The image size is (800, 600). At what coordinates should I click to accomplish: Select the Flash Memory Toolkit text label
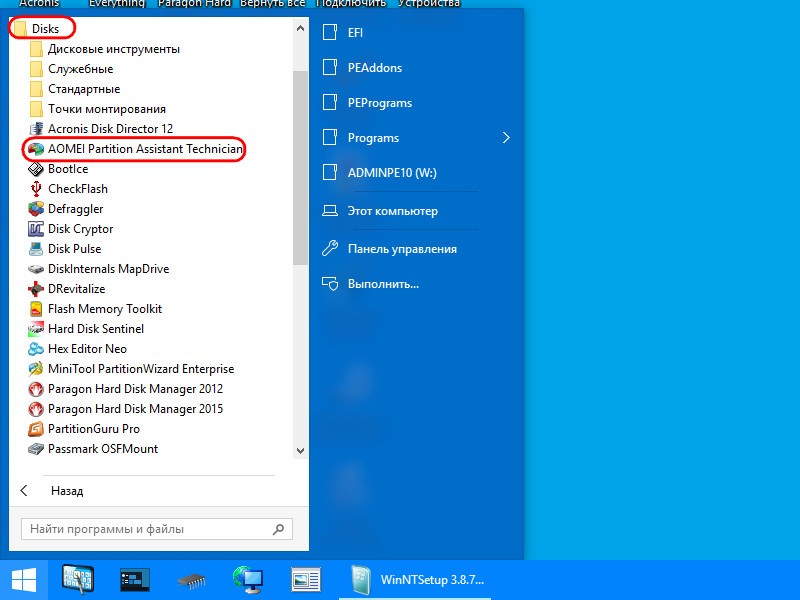pos(105,309)
